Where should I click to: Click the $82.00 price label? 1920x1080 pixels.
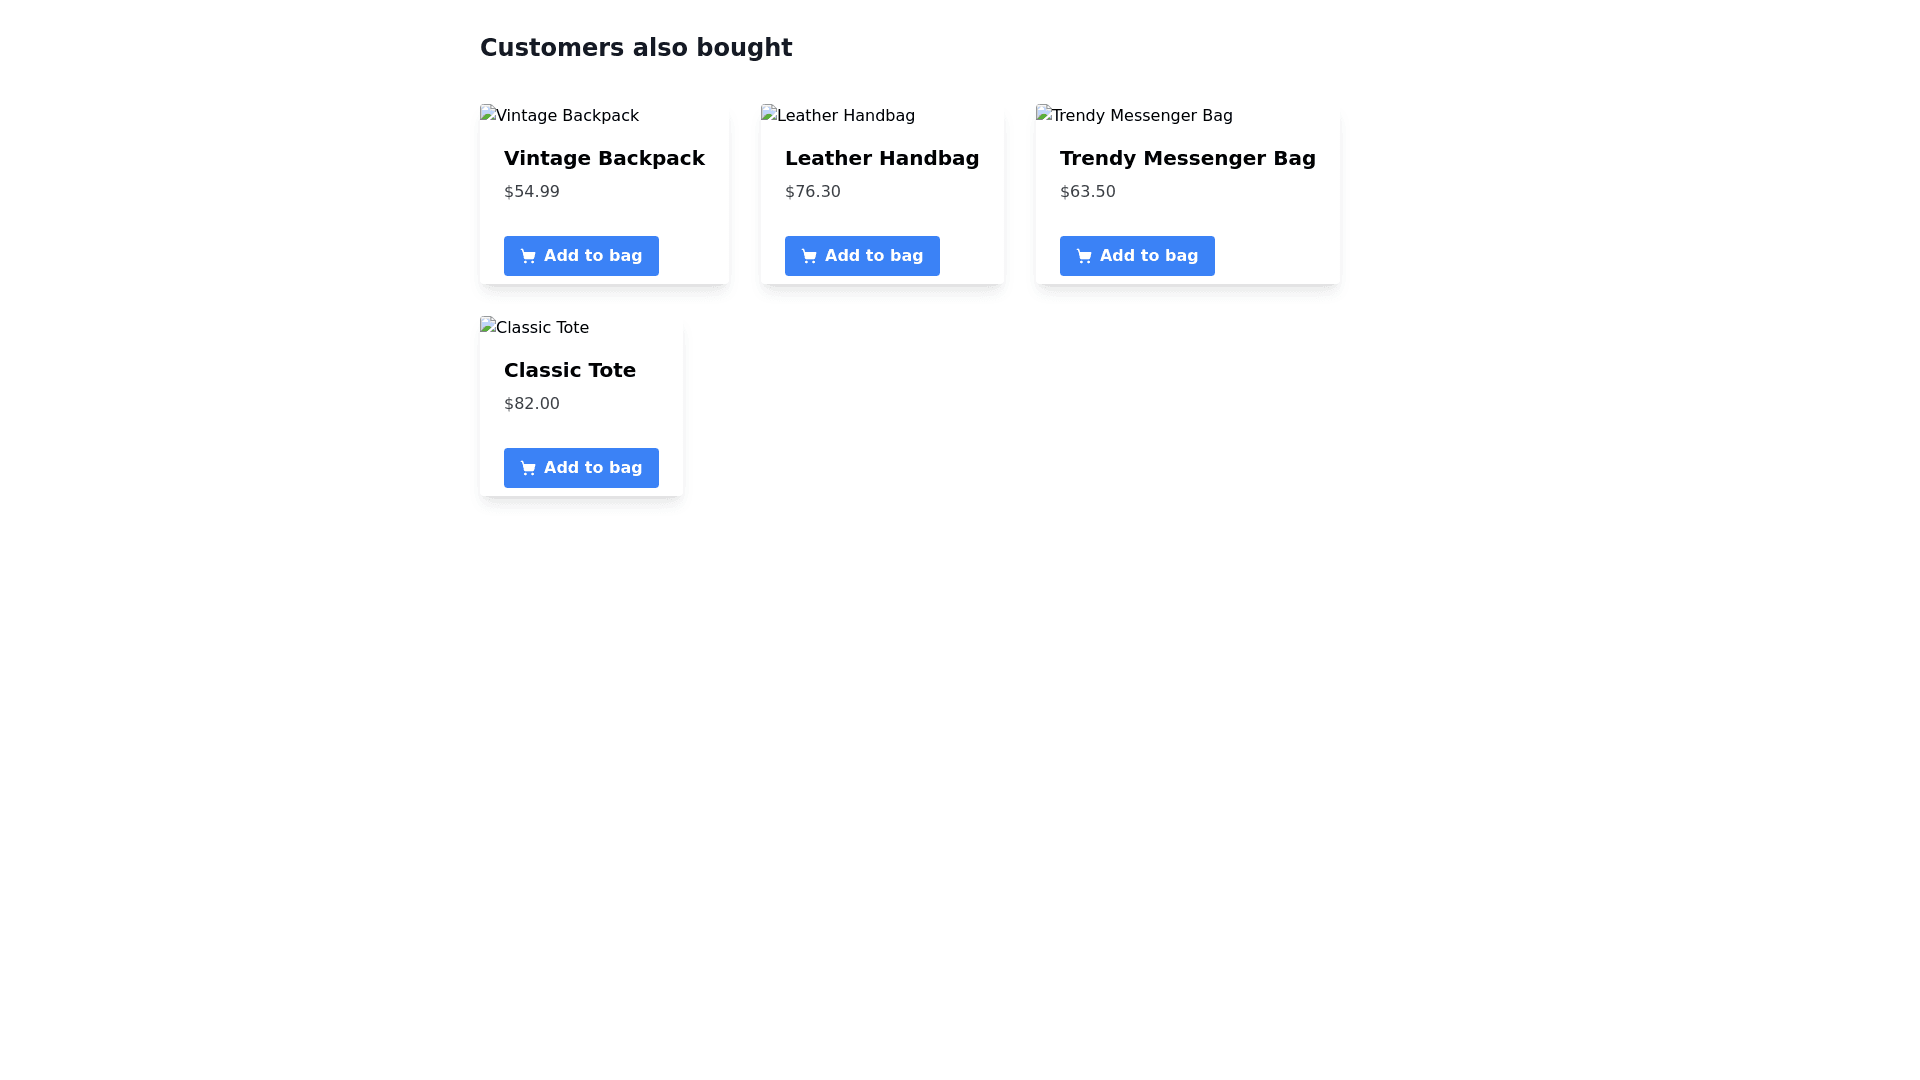tap(532, 404)
